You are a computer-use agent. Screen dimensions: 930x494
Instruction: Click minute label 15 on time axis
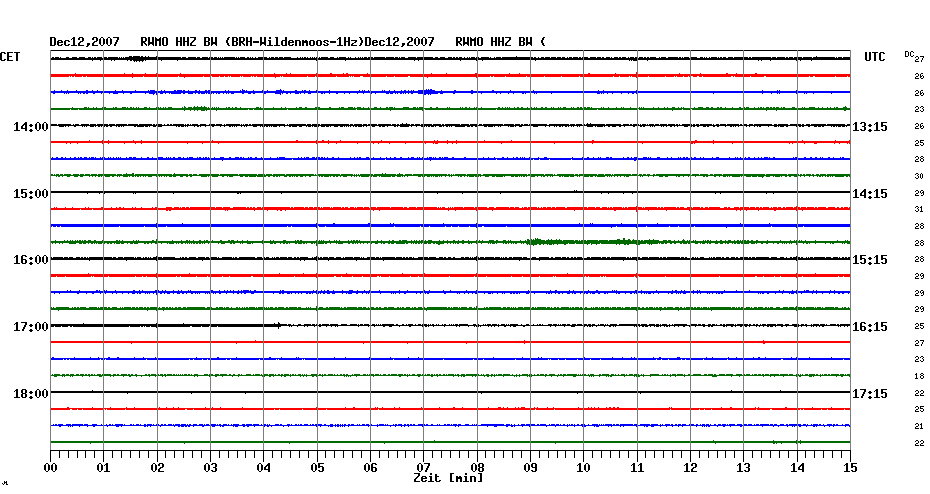(x=851, y=468)
